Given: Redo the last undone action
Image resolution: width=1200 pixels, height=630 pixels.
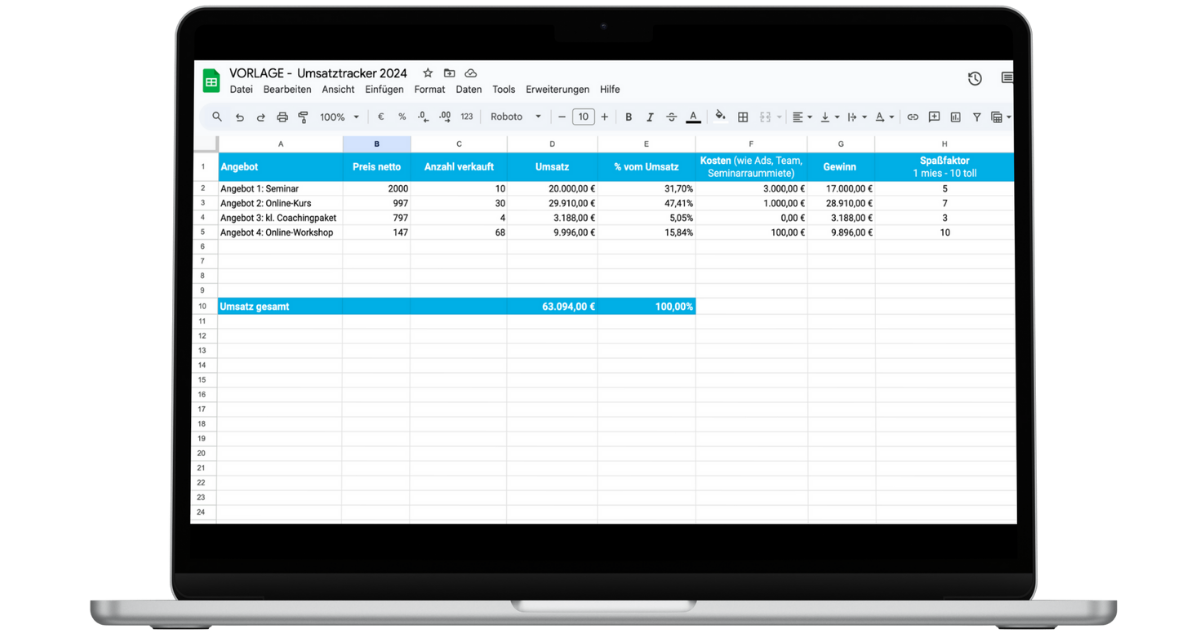Looking at the screenshot, I should click(261, 117).
